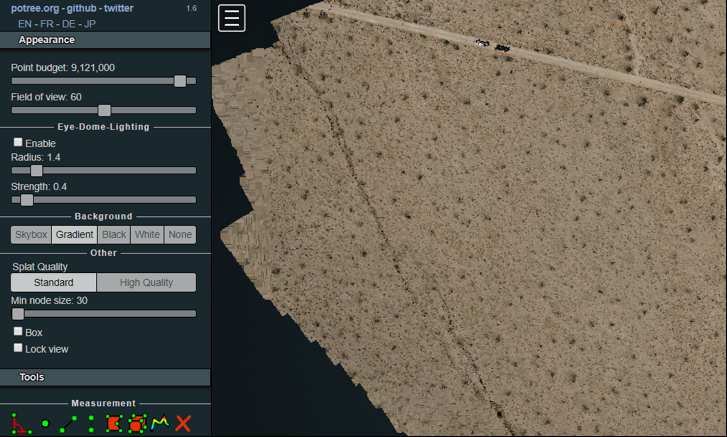Select Gradient background option
727x437 pixels.
(75, 234)
